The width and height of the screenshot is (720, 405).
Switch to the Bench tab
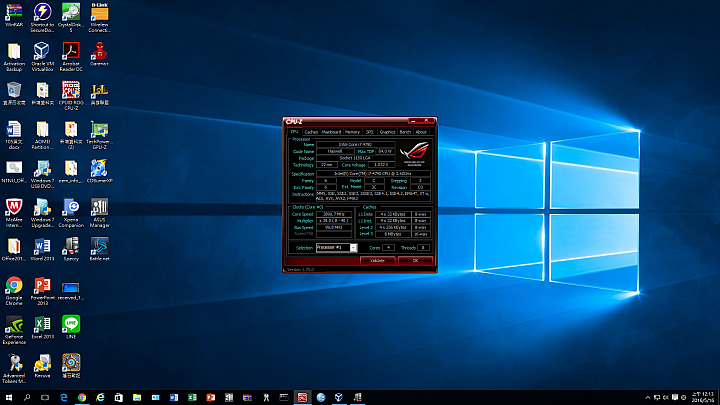[405, 131]
